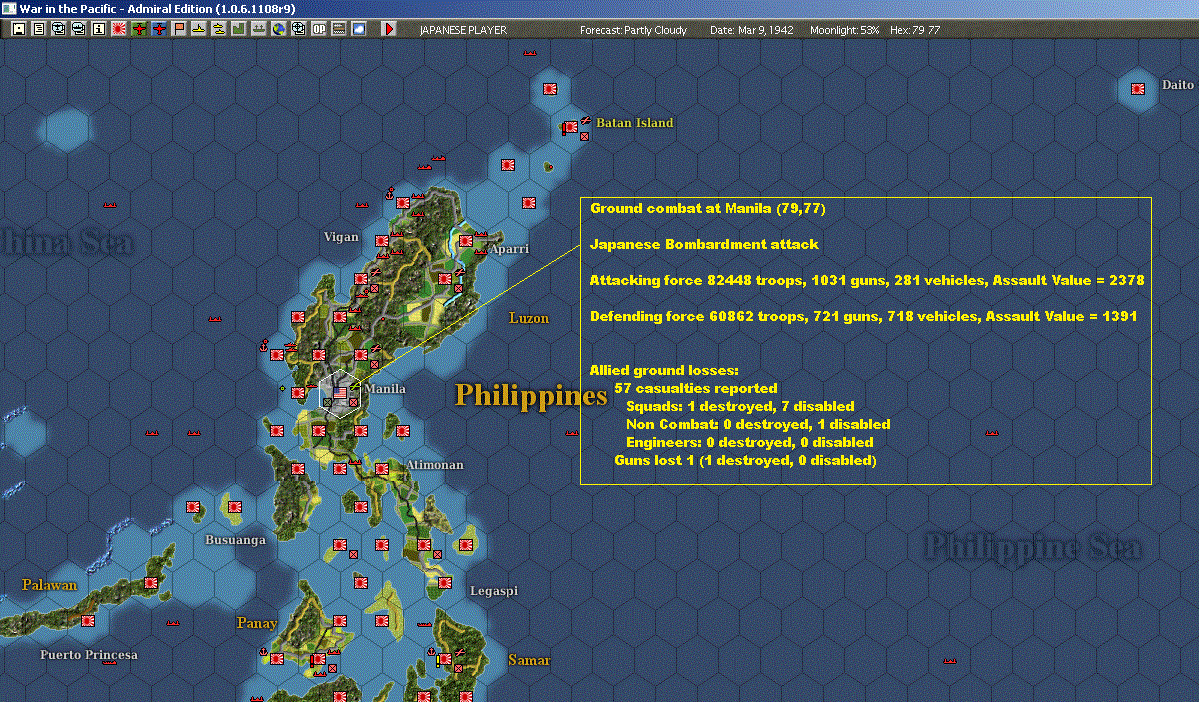Click the 'JAPANESE PLAYER' status text
The height and width of the screenshot is (702, 1199).
click(x=463, y=30)
